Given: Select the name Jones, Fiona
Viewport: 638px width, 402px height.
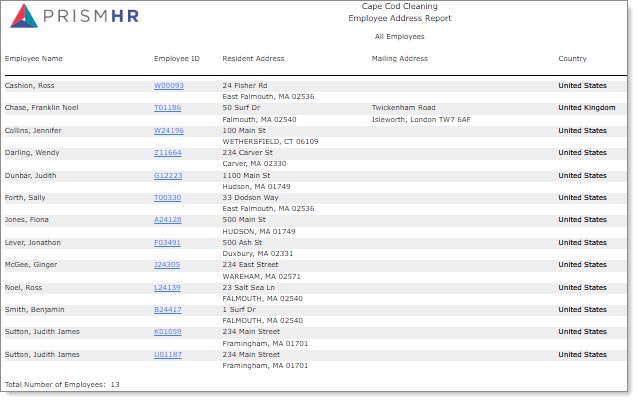Looking at the screenshot, I should pyautogui.click(x=26, y=220).
